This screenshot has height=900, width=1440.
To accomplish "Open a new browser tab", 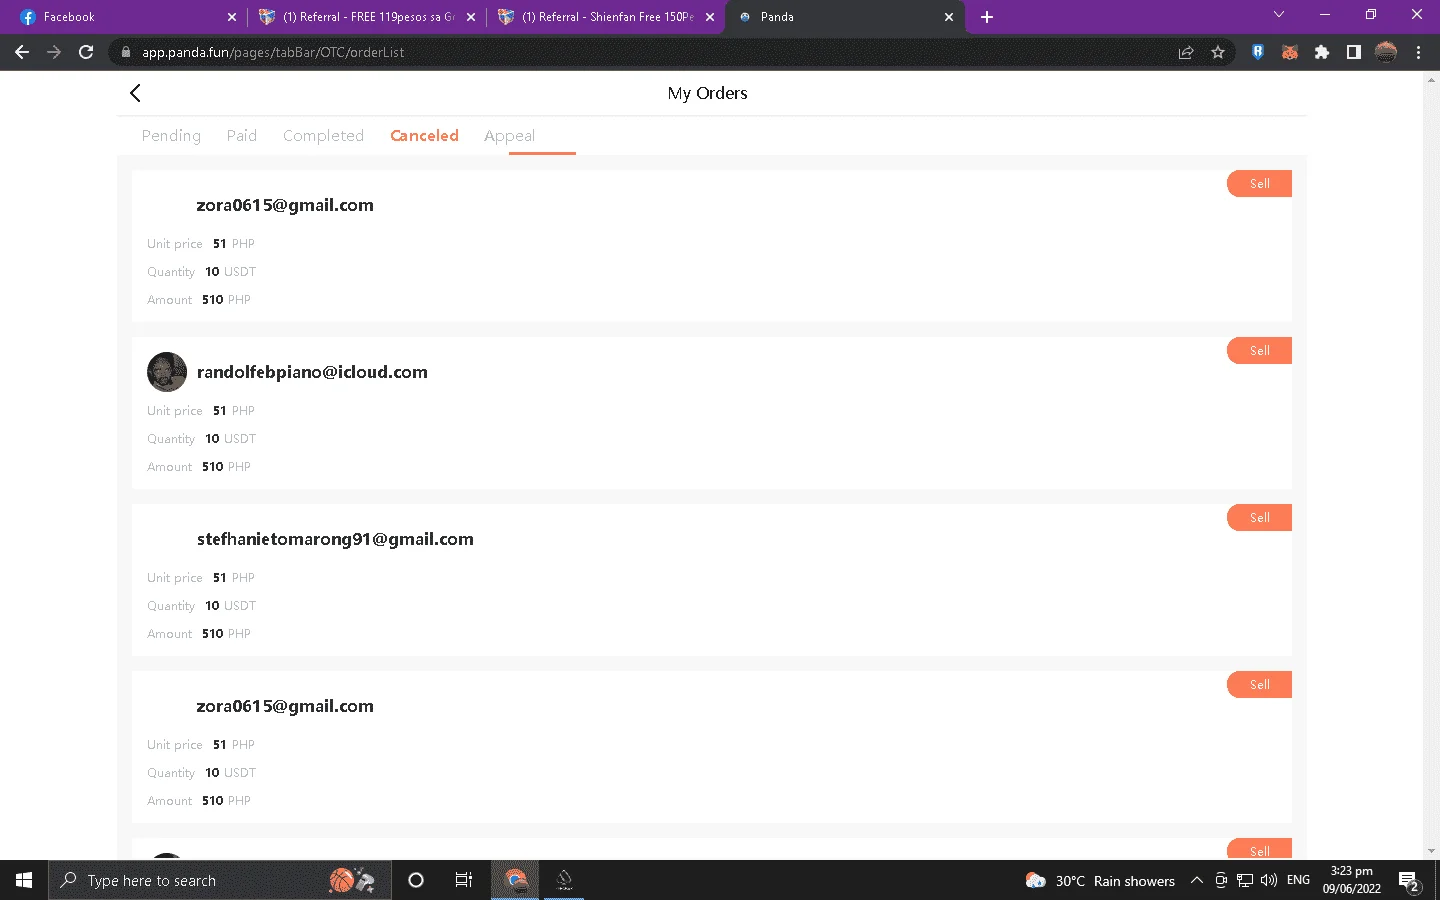I will click(987, 17).
